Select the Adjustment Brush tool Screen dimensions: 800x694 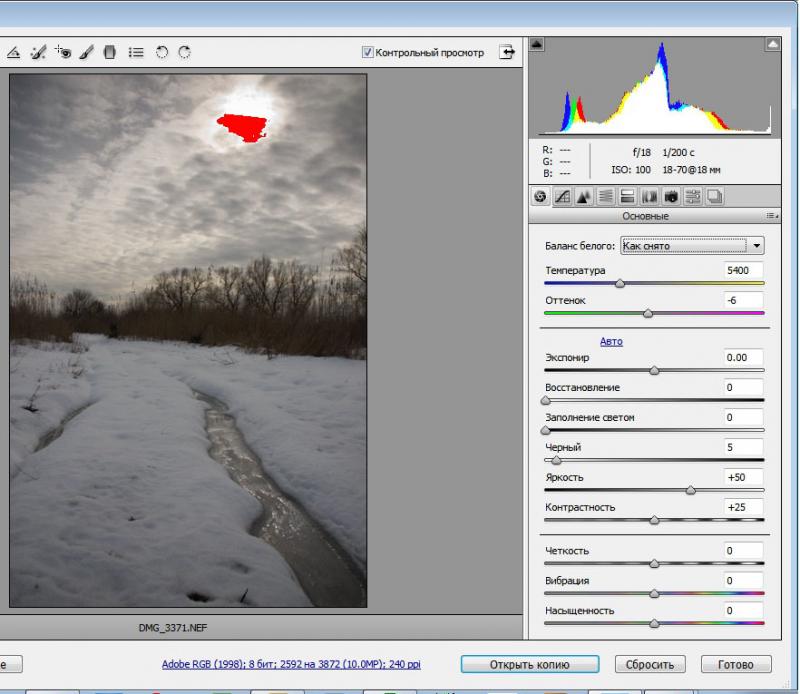point(86,52)
